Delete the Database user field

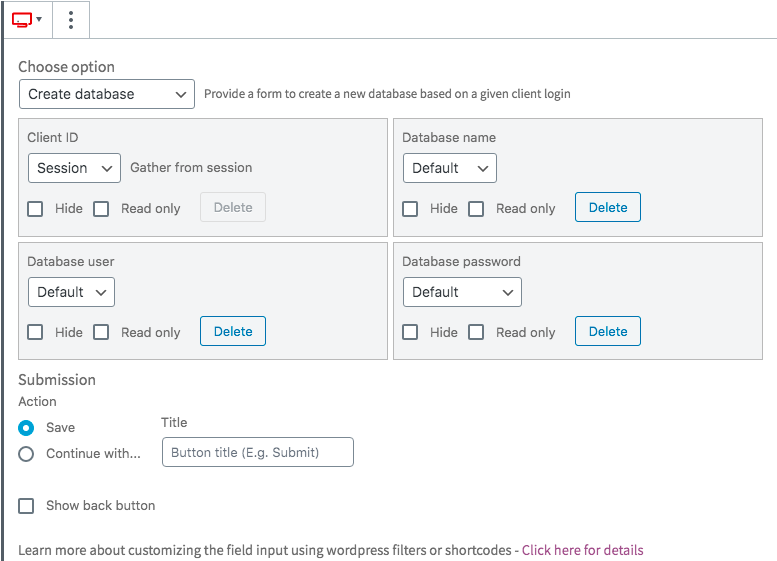[x=233, y=331]
